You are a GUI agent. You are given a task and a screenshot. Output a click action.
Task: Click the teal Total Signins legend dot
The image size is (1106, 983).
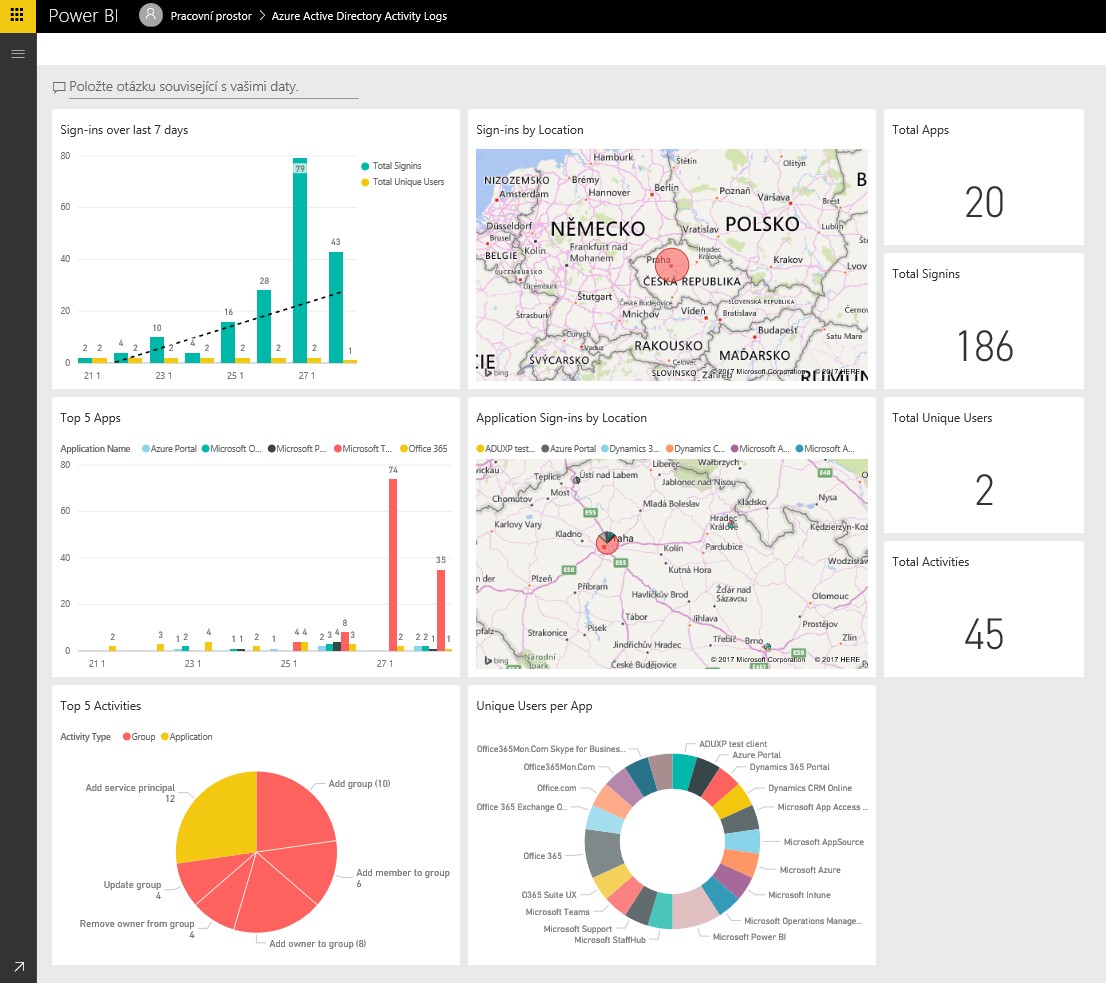[x=365, y=166]
